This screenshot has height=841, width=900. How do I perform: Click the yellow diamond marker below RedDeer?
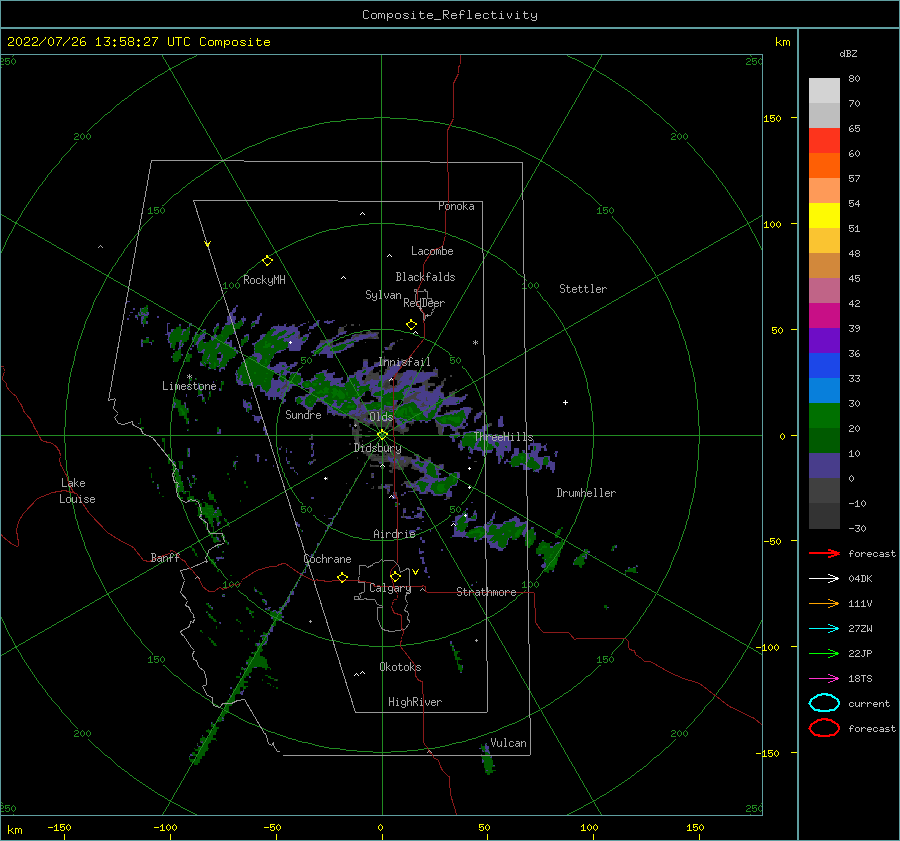[412, 325]
